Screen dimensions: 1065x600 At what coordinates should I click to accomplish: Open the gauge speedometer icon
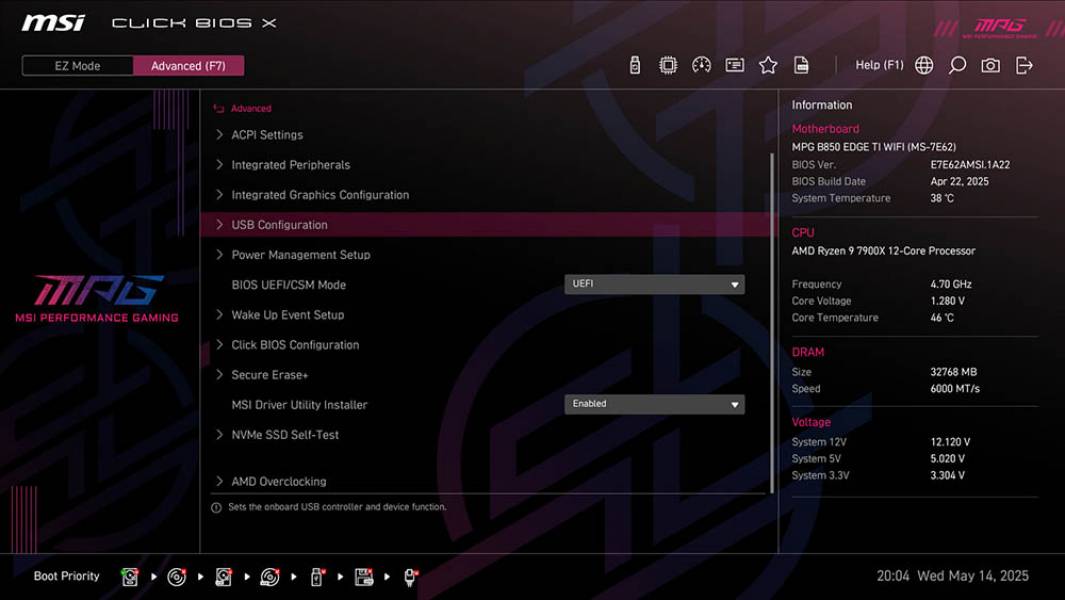[701, 65]
